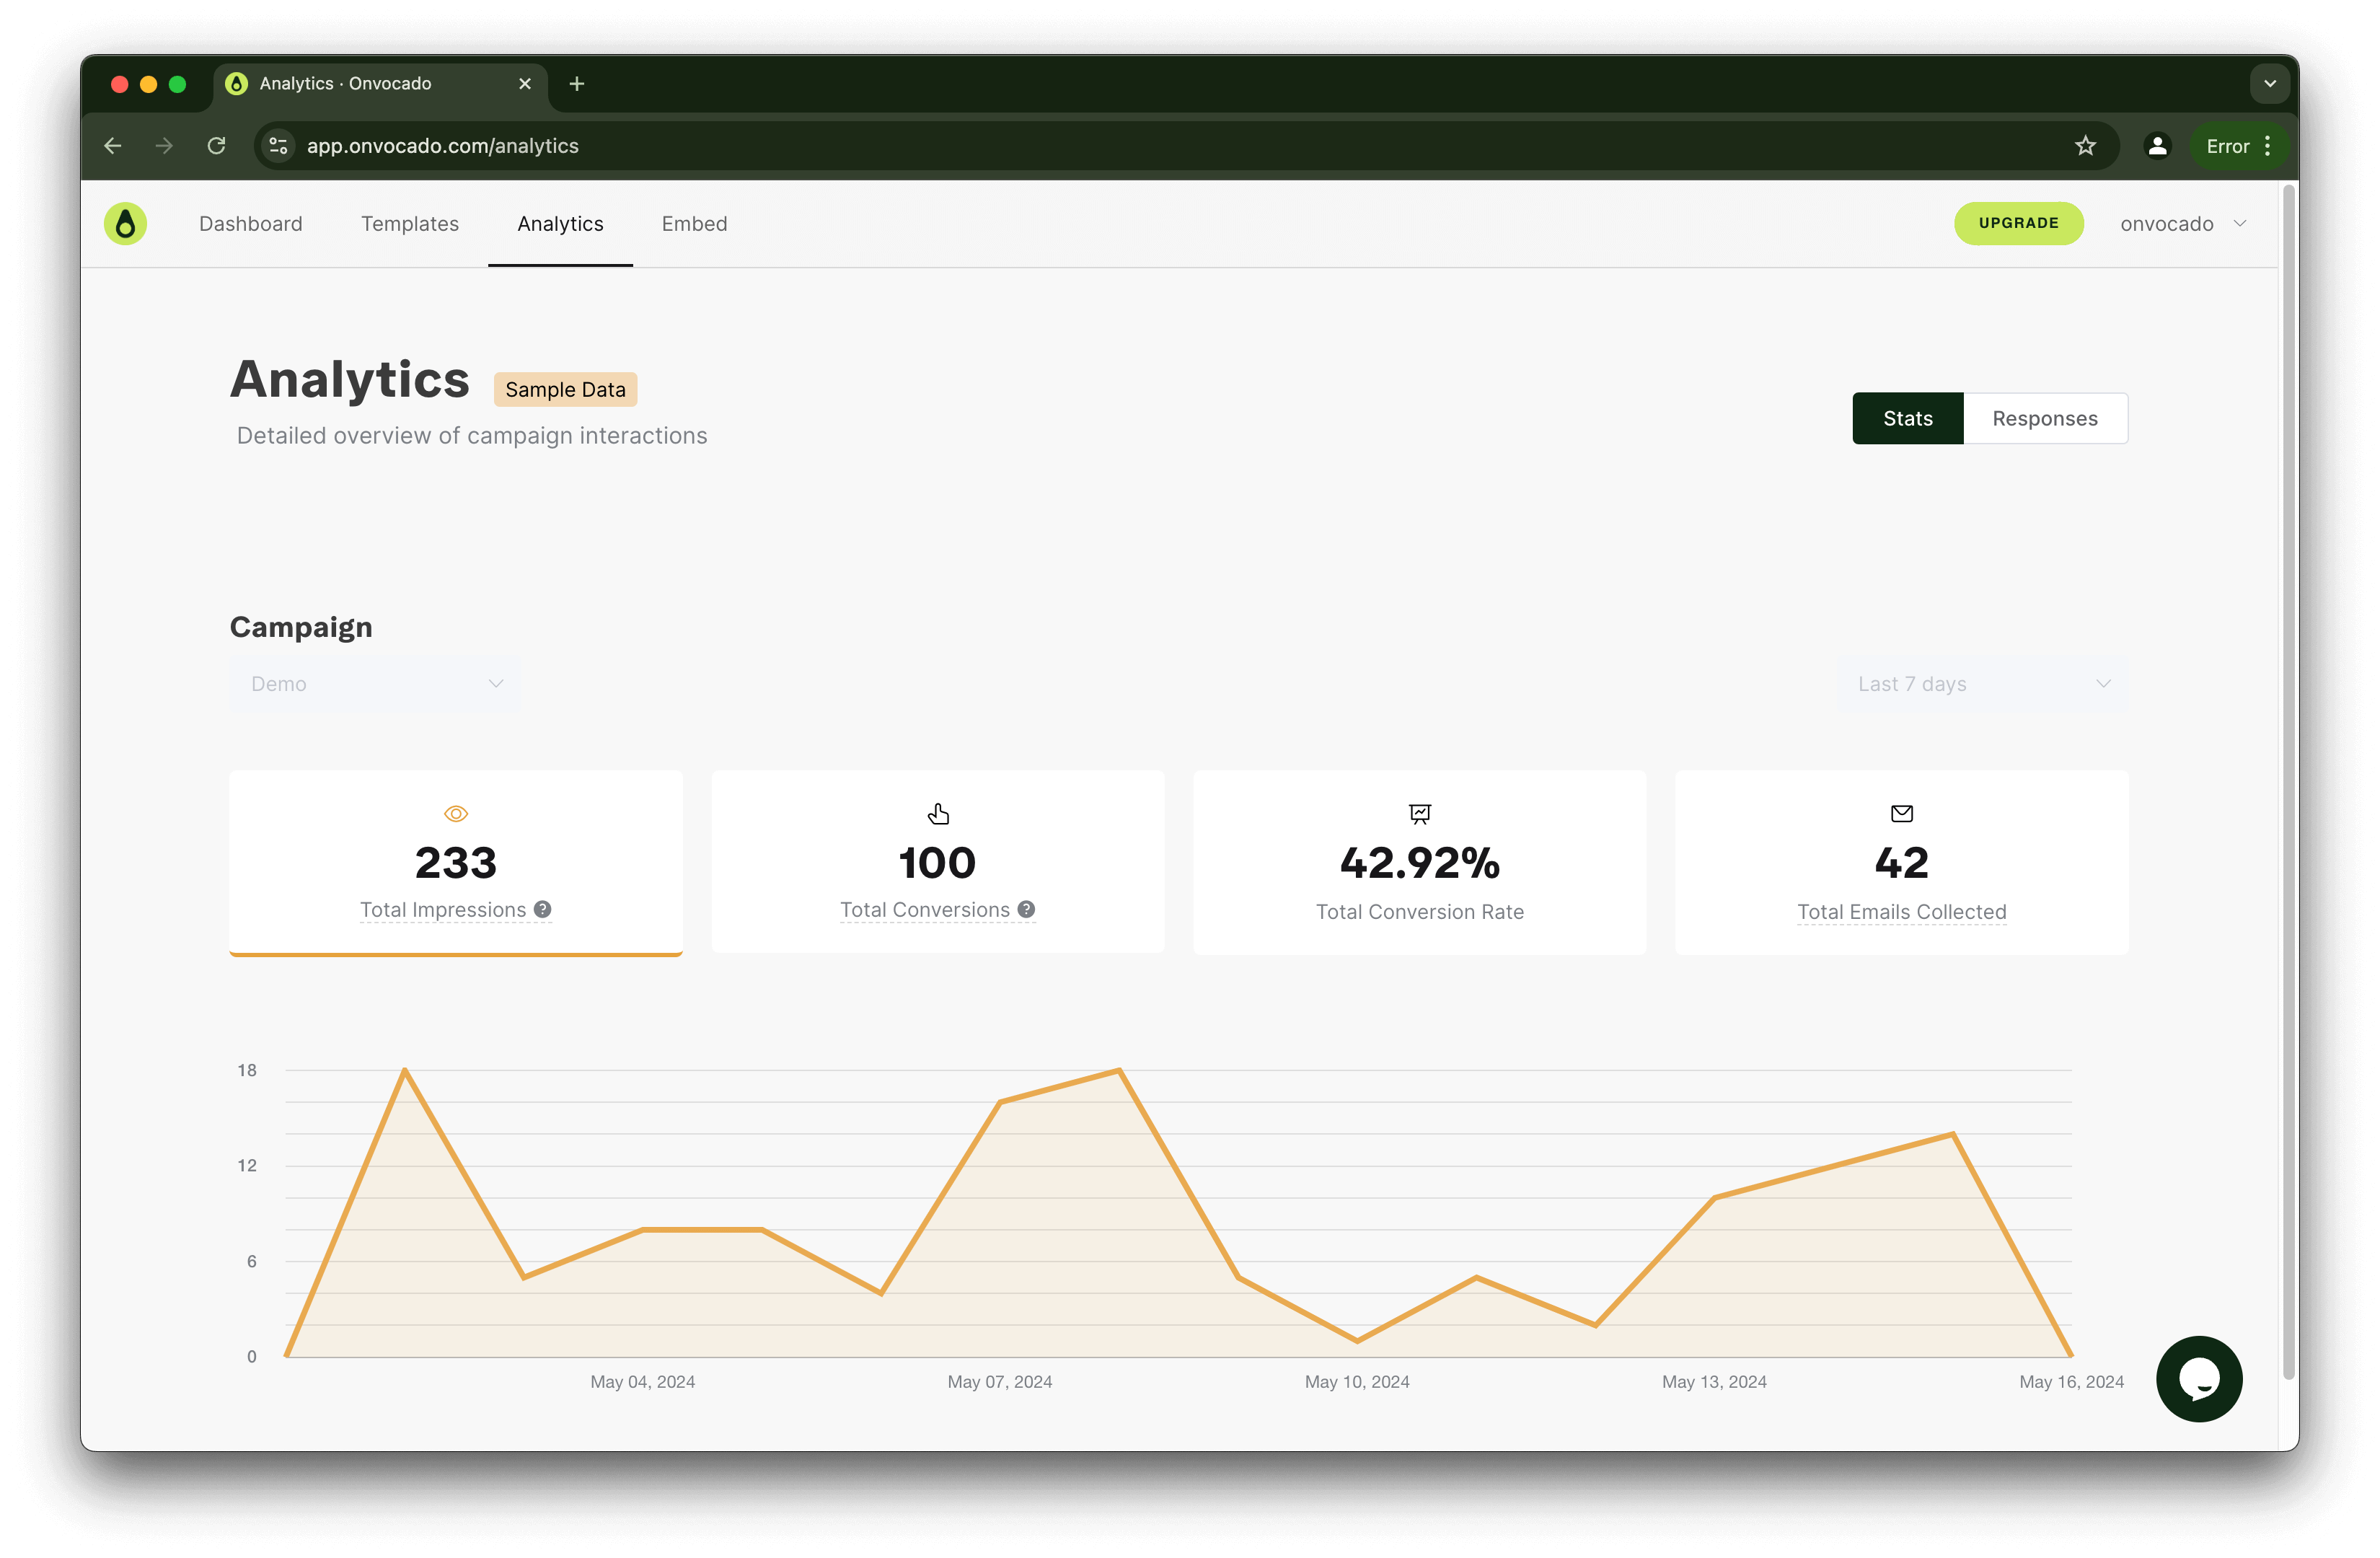Click help icon beside Total Impressions
Screen dimensions: 2380x1558
click(x=542, y=909)
